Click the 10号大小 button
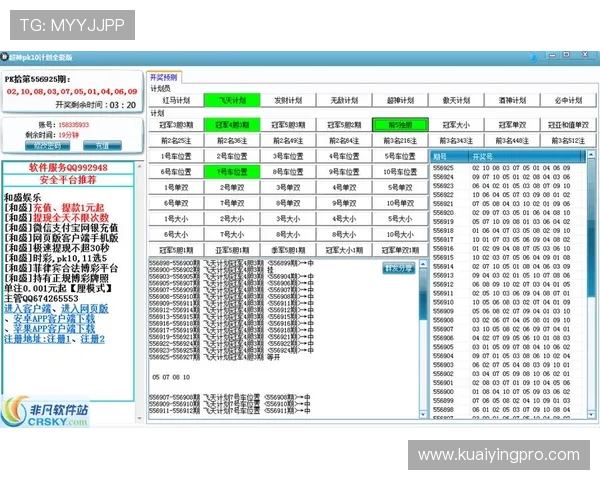The width and height of the screenshot is (600, 480). point(400,235)
